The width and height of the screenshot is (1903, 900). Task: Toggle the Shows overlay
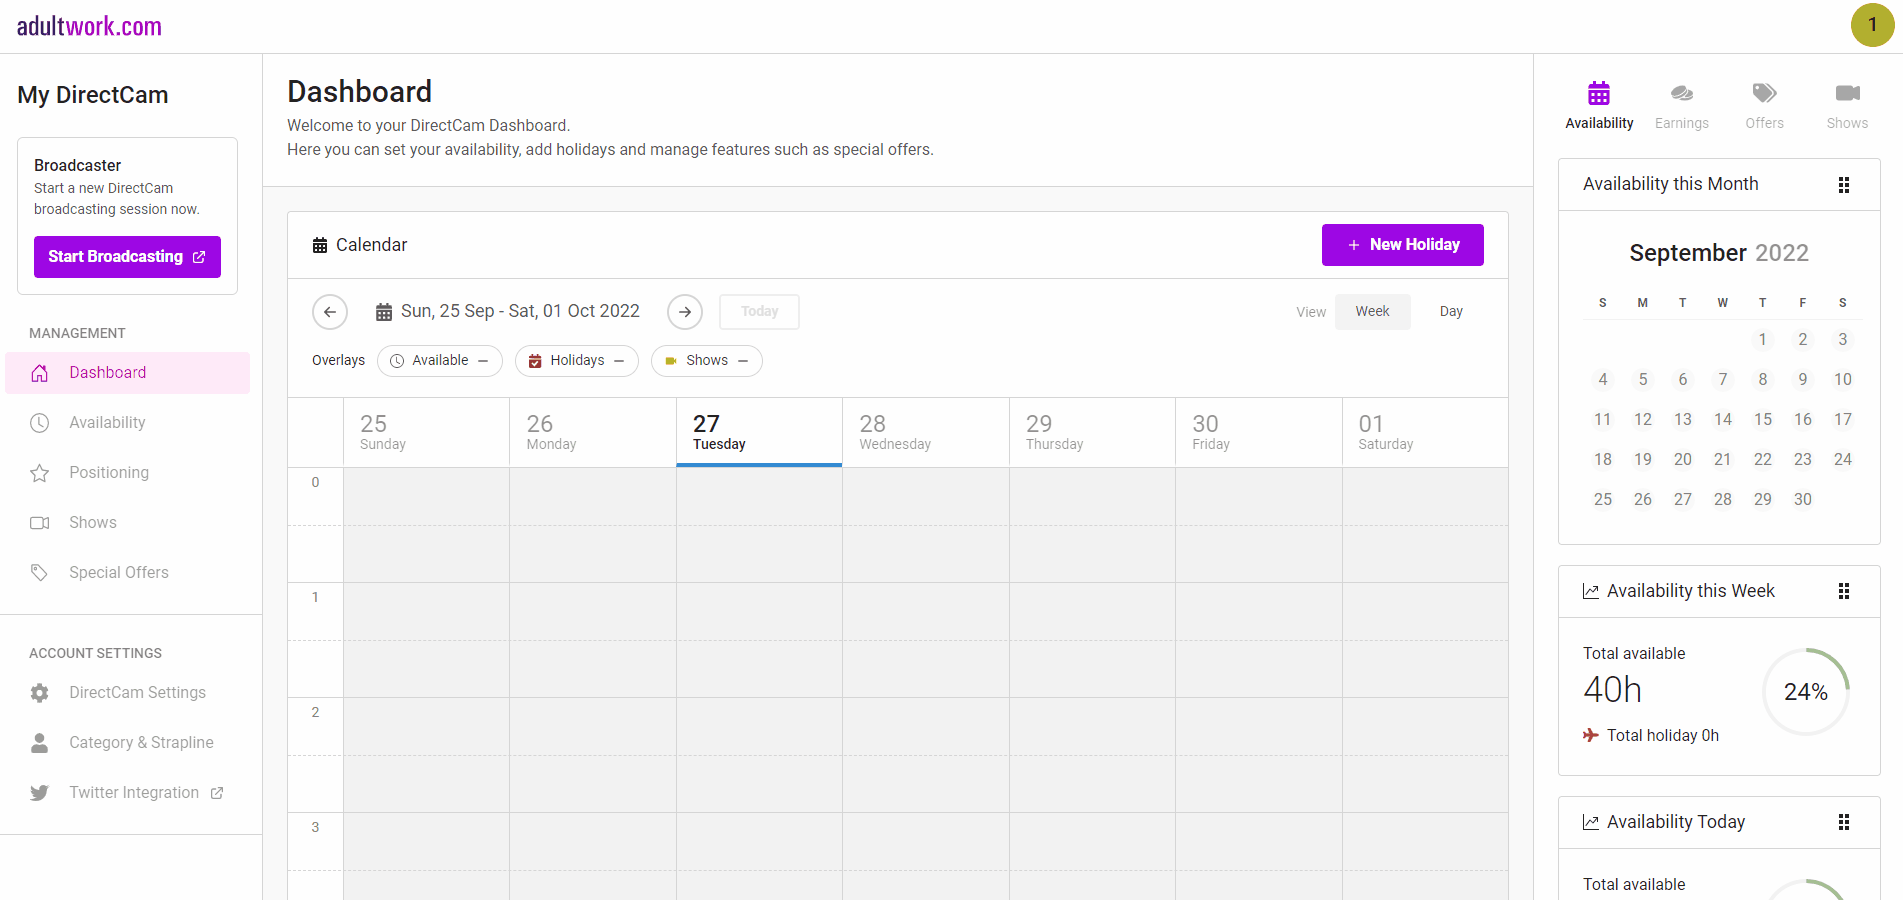pos(707,361)
